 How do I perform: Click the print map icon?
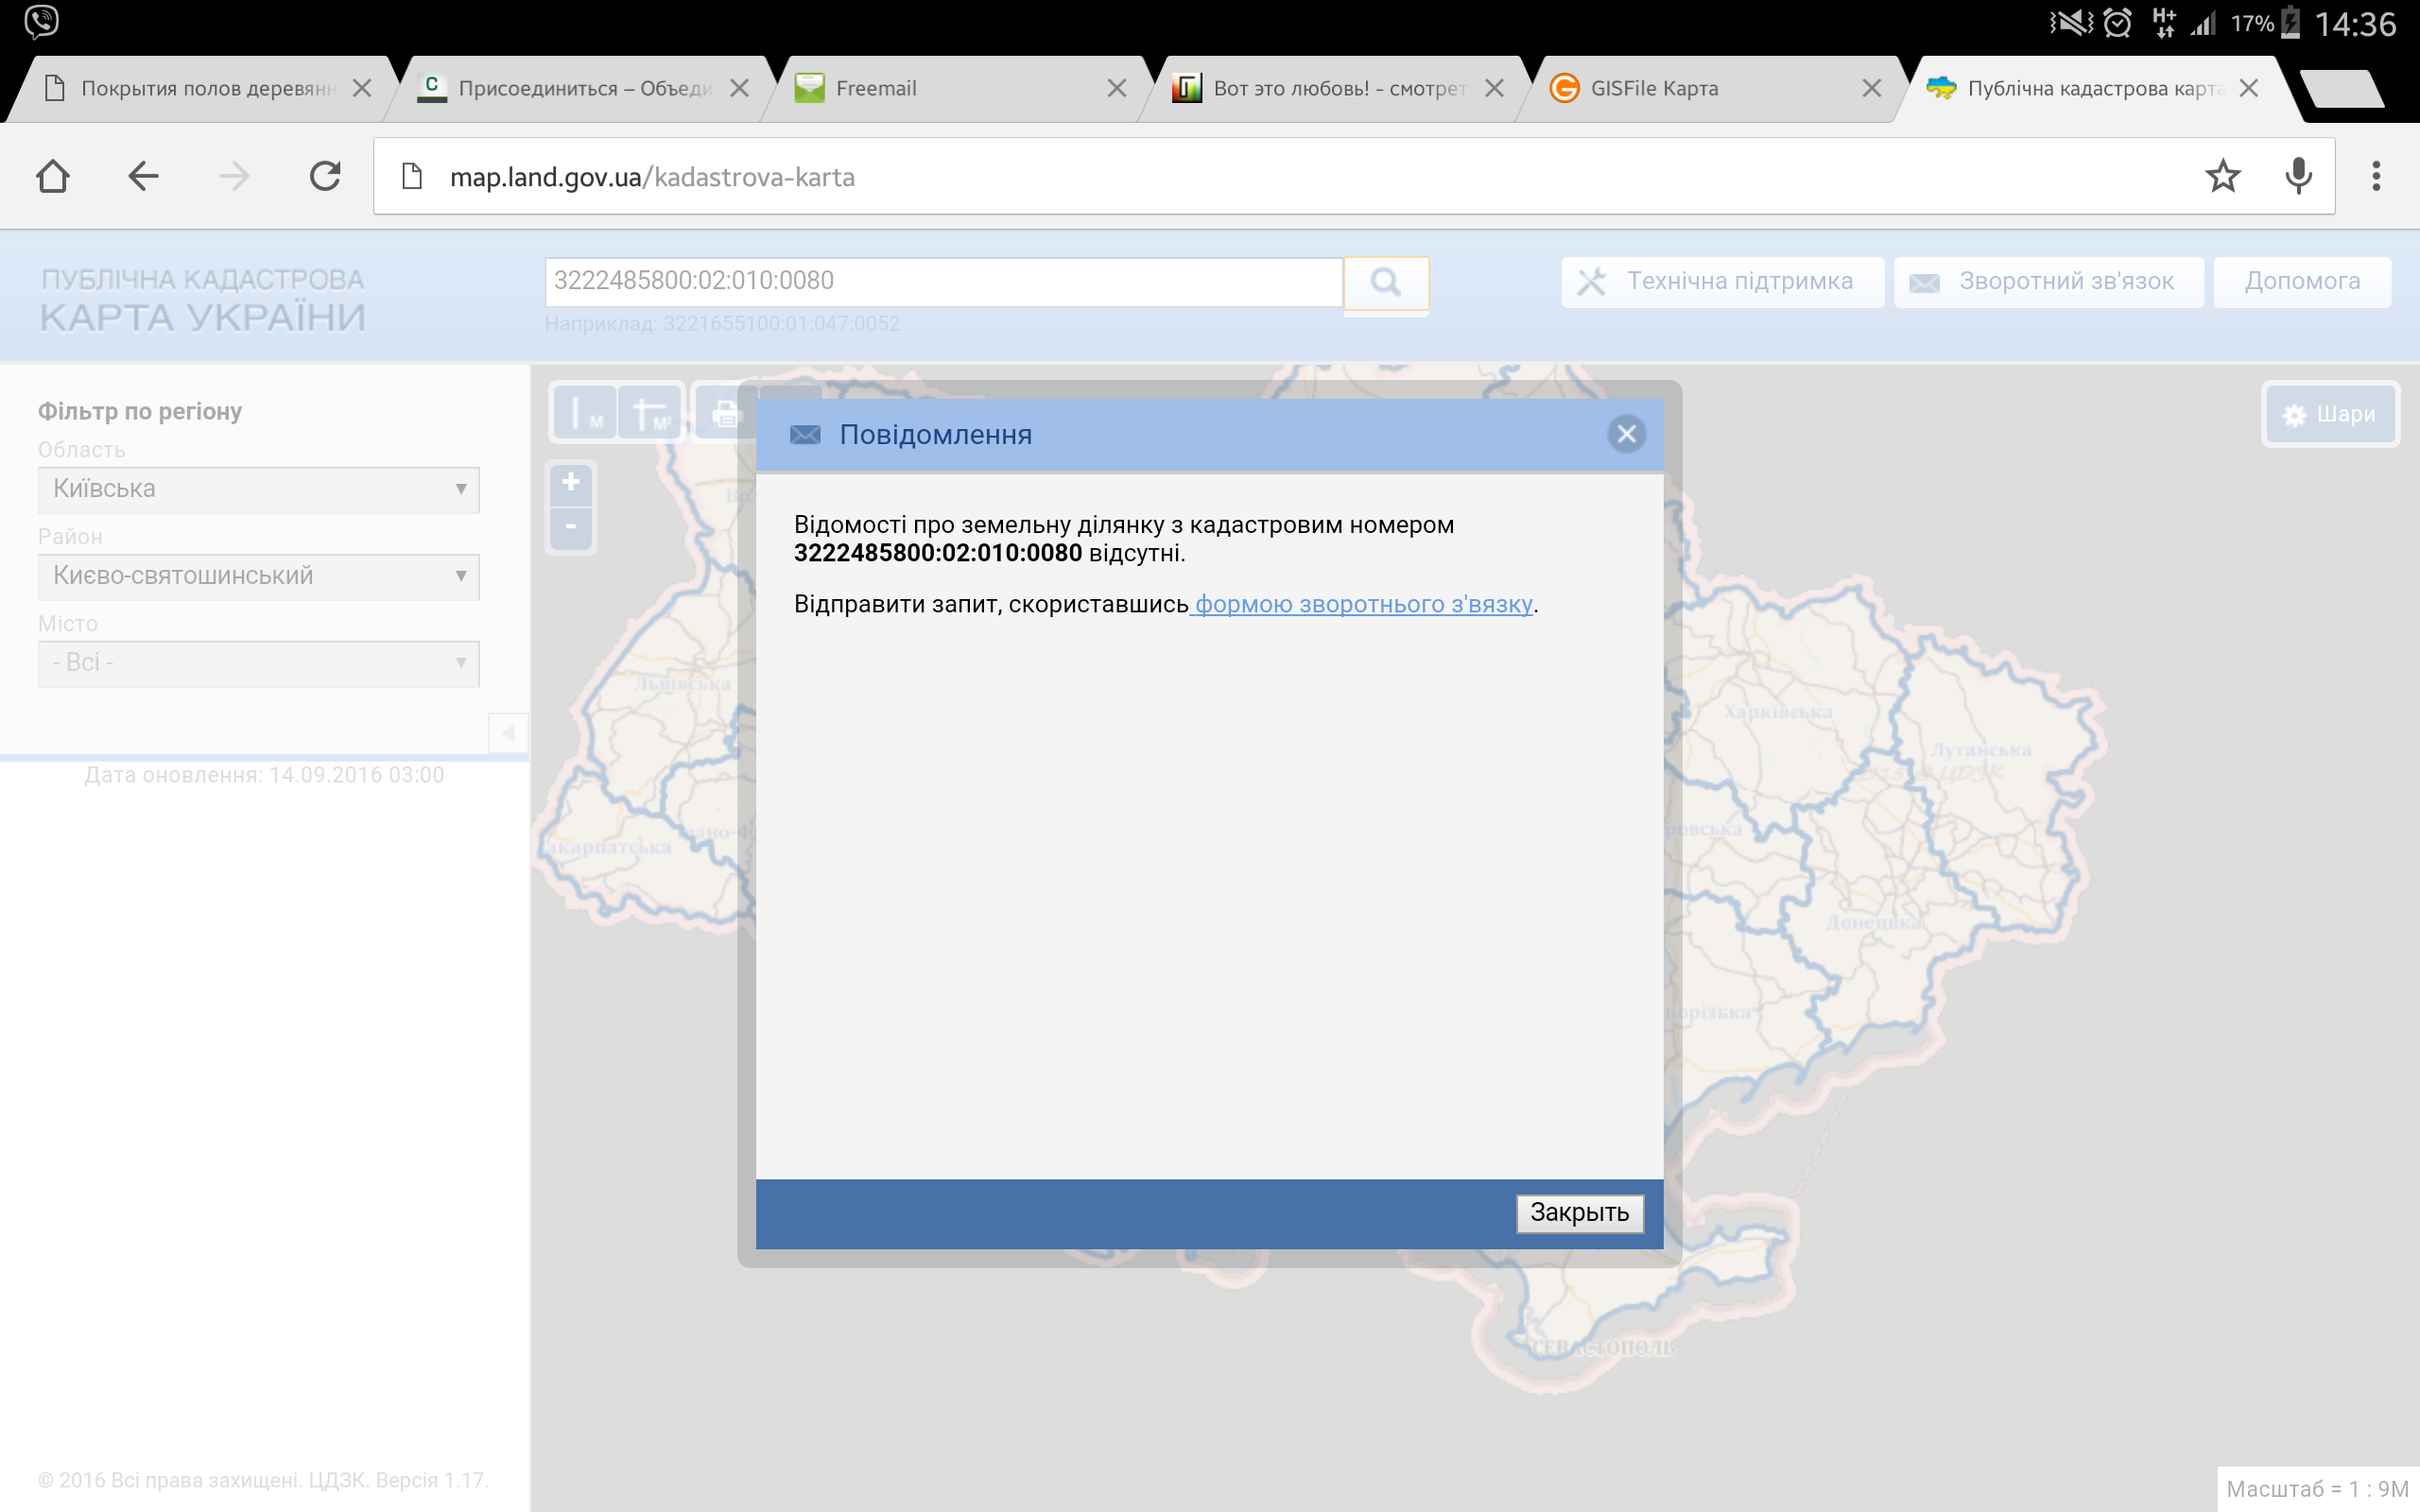pyautogui.click(x=725, y=412)
